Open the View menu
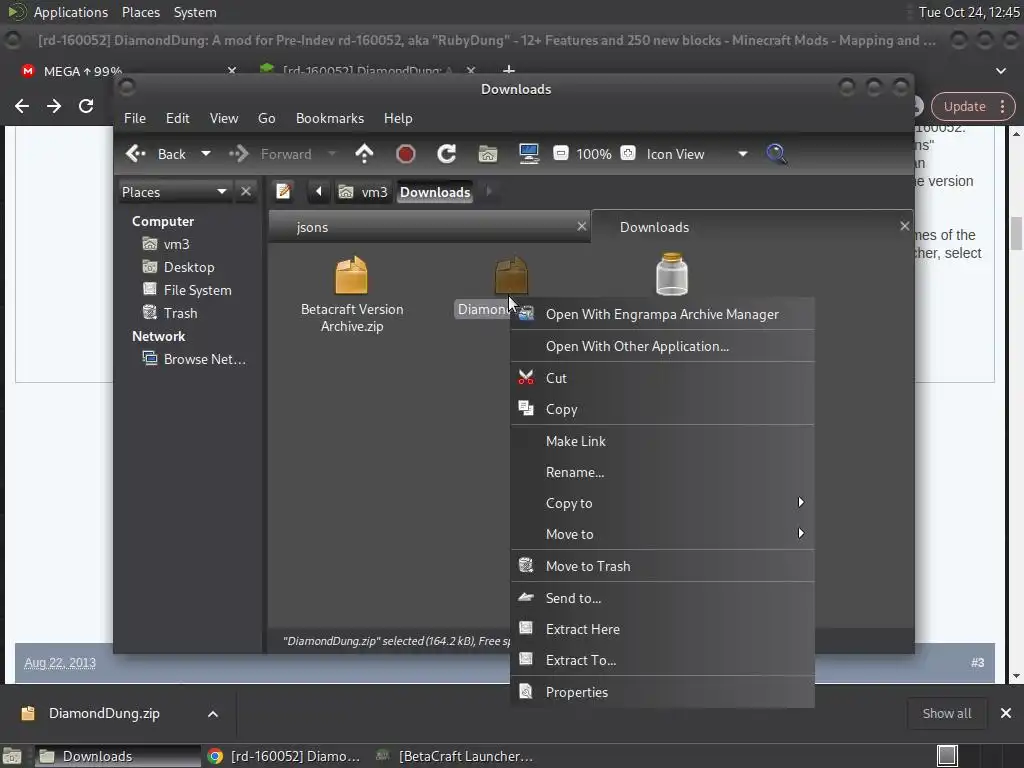This screenshot has height=768, width=1024. (224, 118)
